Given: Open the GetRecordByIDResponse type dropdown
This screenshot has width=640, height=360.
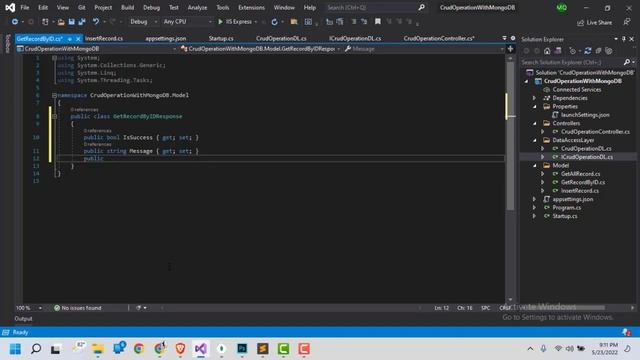Looking at the screenshot, I should pyautogui.click(x=260, y=49).
